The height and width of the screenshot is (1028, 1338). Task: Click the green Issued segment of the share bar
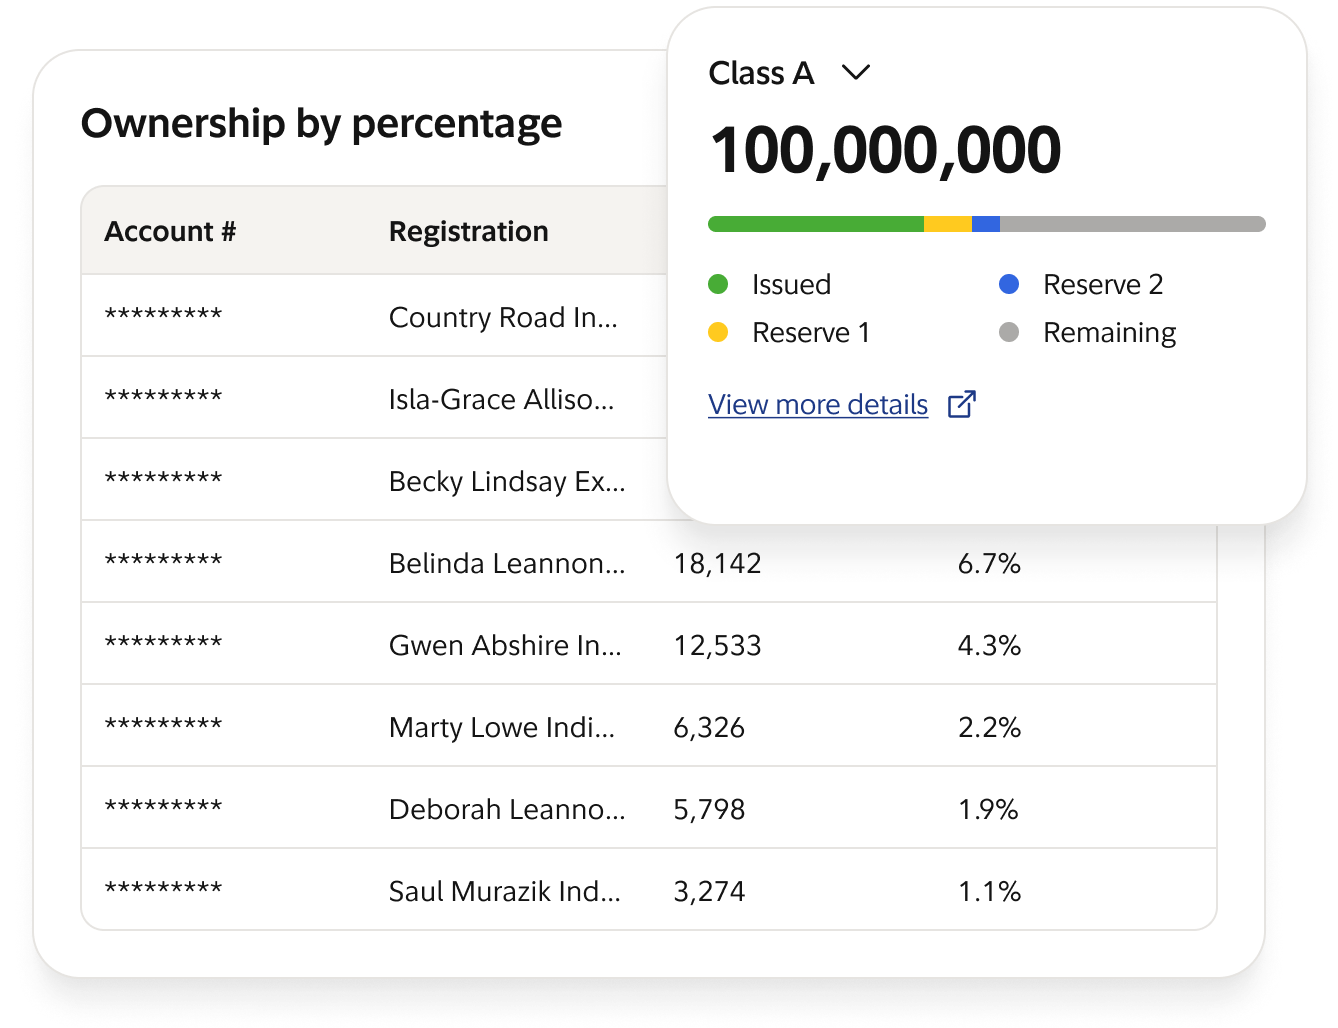(816, 224)
